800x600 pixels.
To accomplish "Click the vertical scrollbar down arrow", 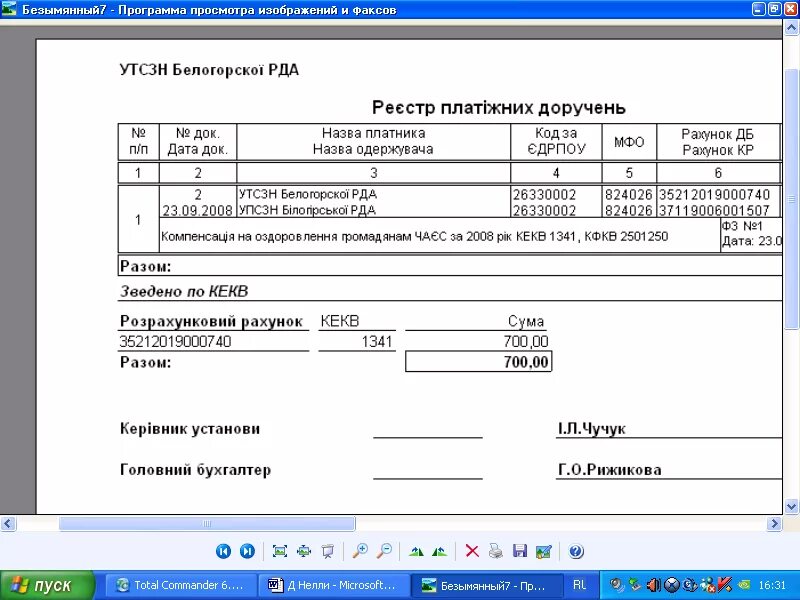I will (x=791, y=507).
